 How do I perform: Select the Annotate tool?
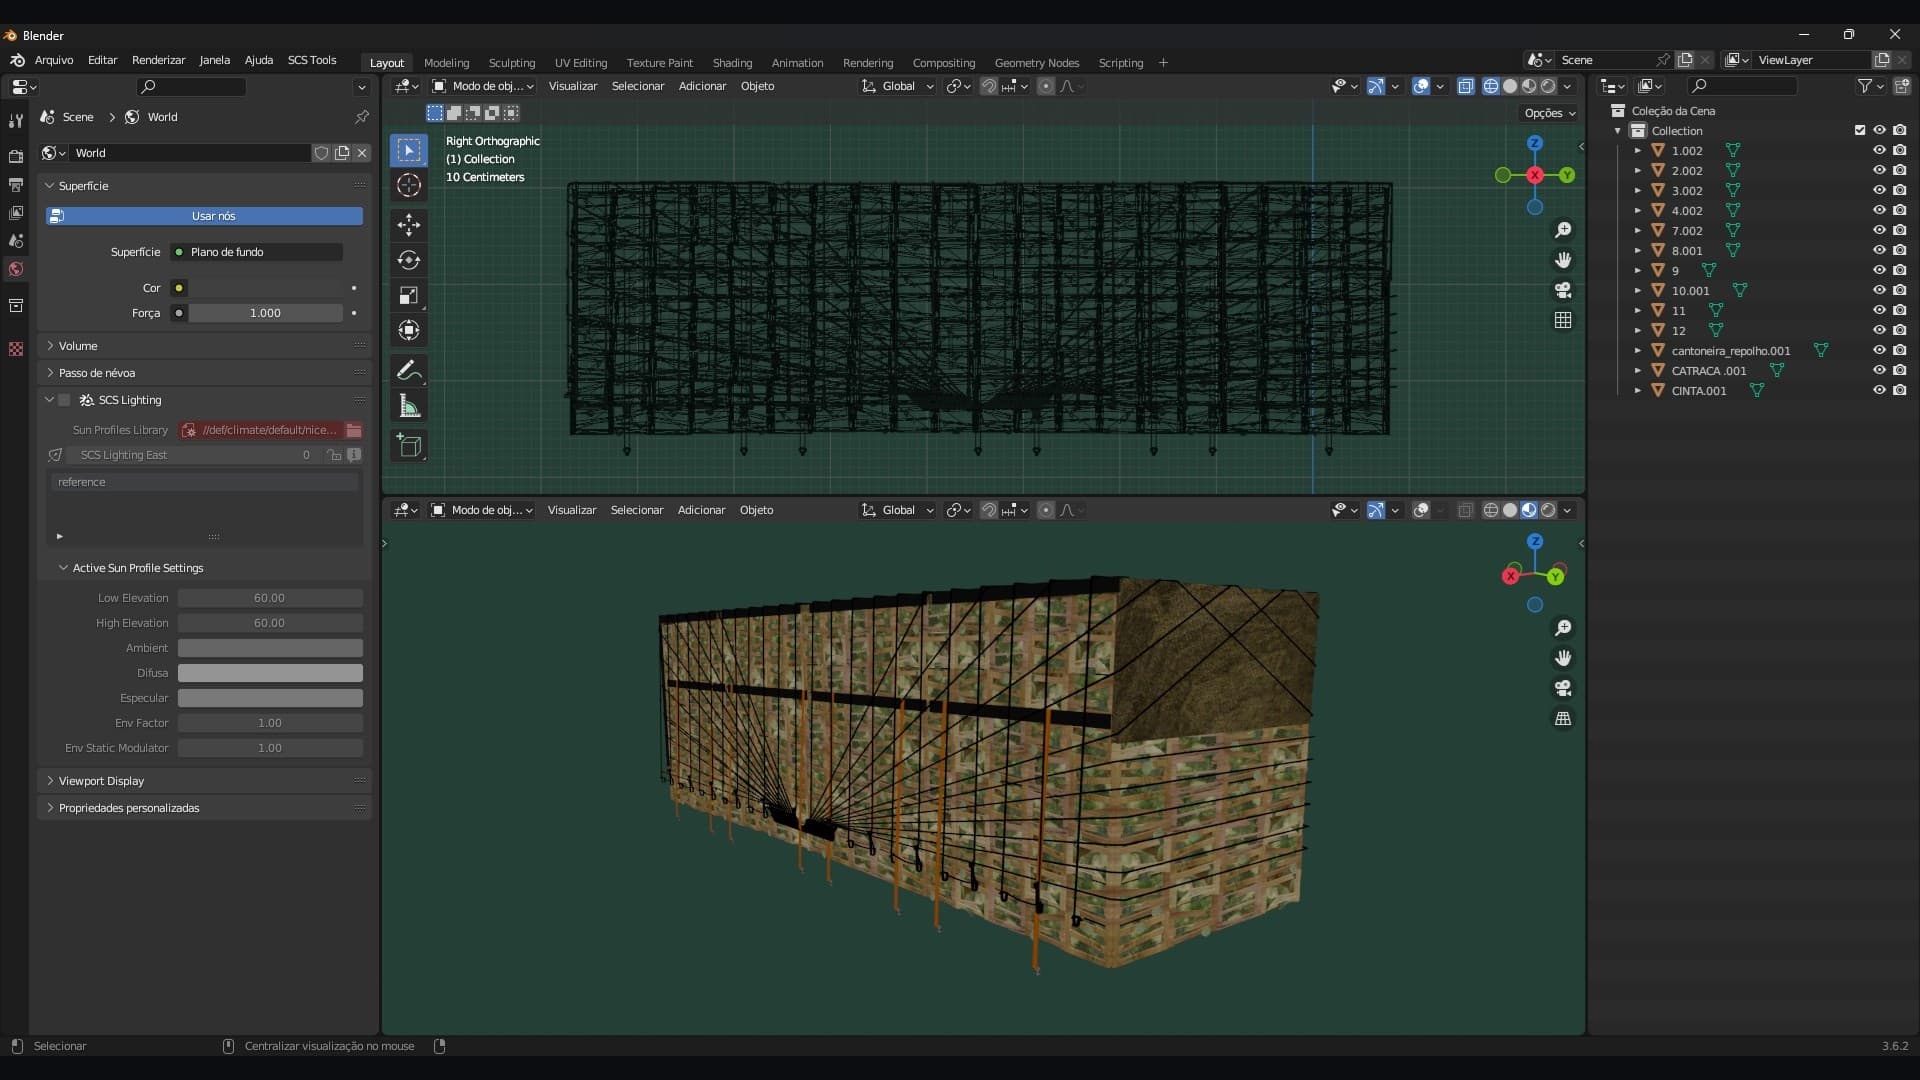408,370
